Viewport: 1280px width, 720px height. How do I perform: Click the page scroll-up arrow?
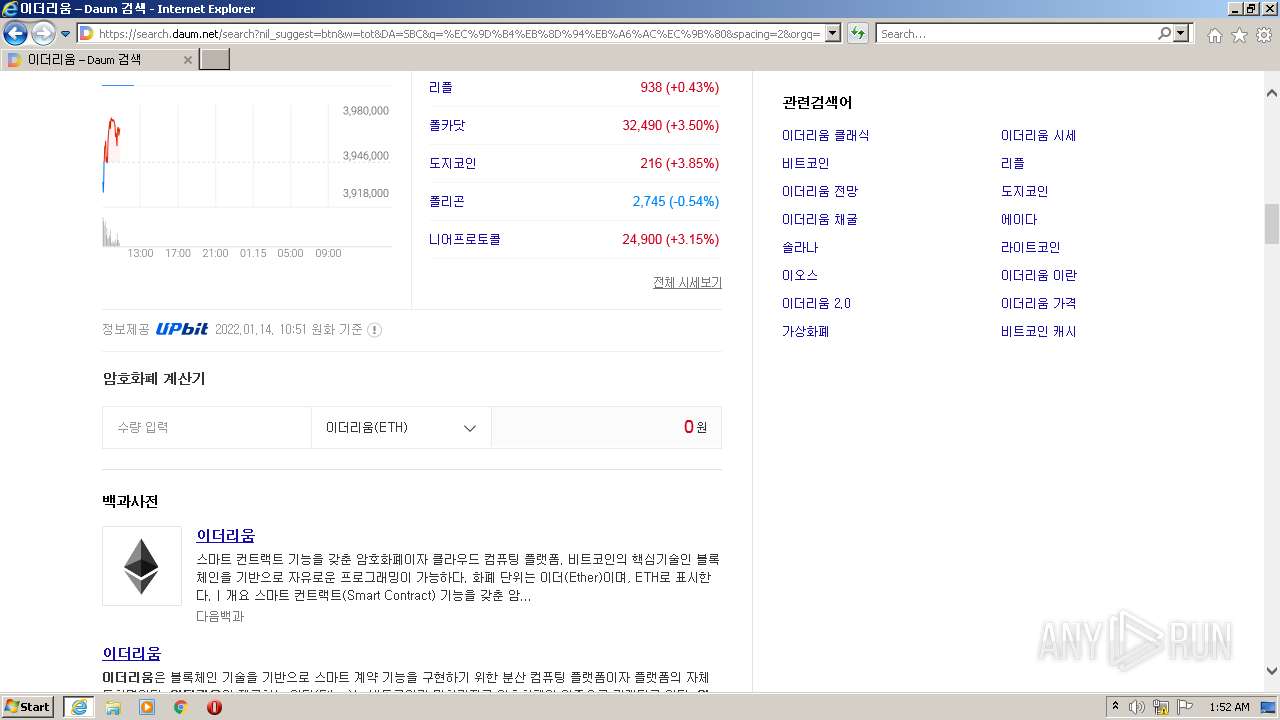(1271, 93)
